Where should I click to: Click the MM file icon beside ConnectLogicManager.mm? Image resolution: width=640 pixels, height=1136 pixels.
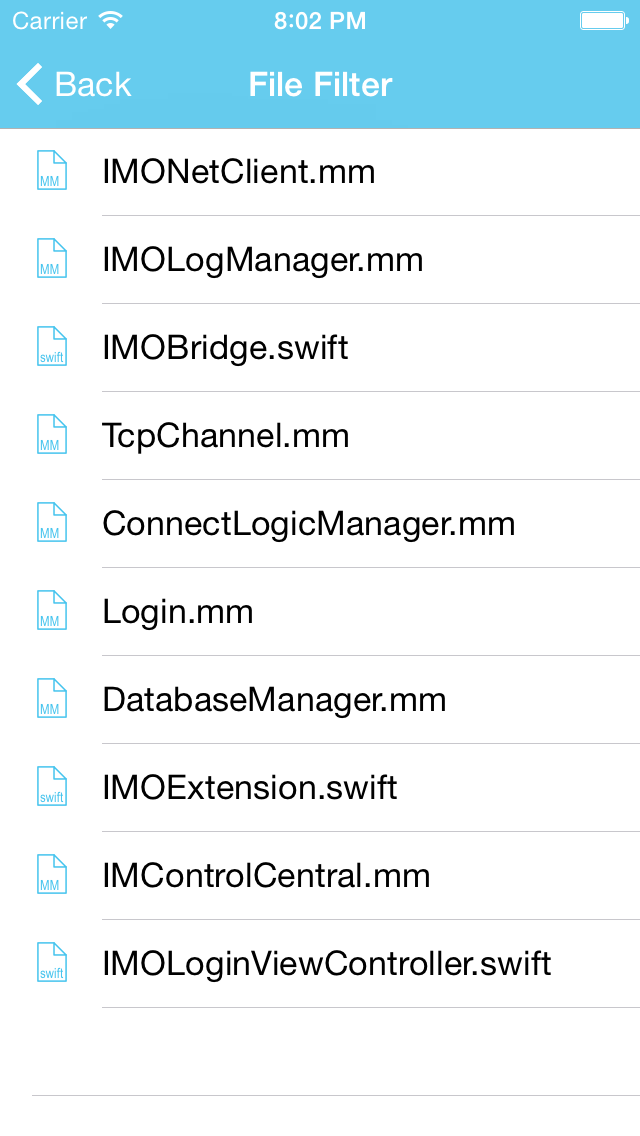click(x=51, y=522)
